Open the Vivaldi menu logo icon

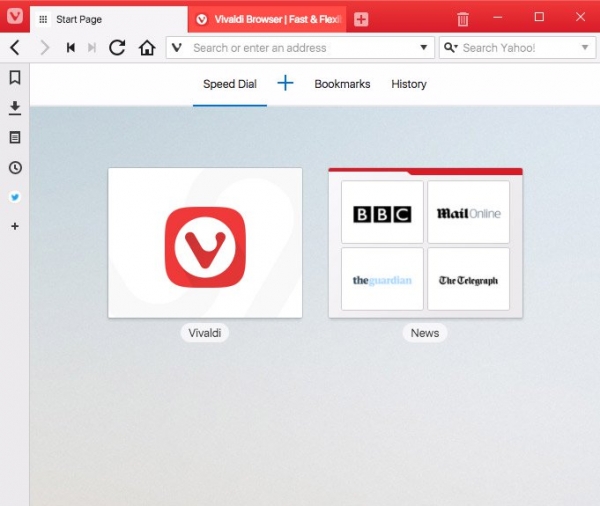[15, 18]
